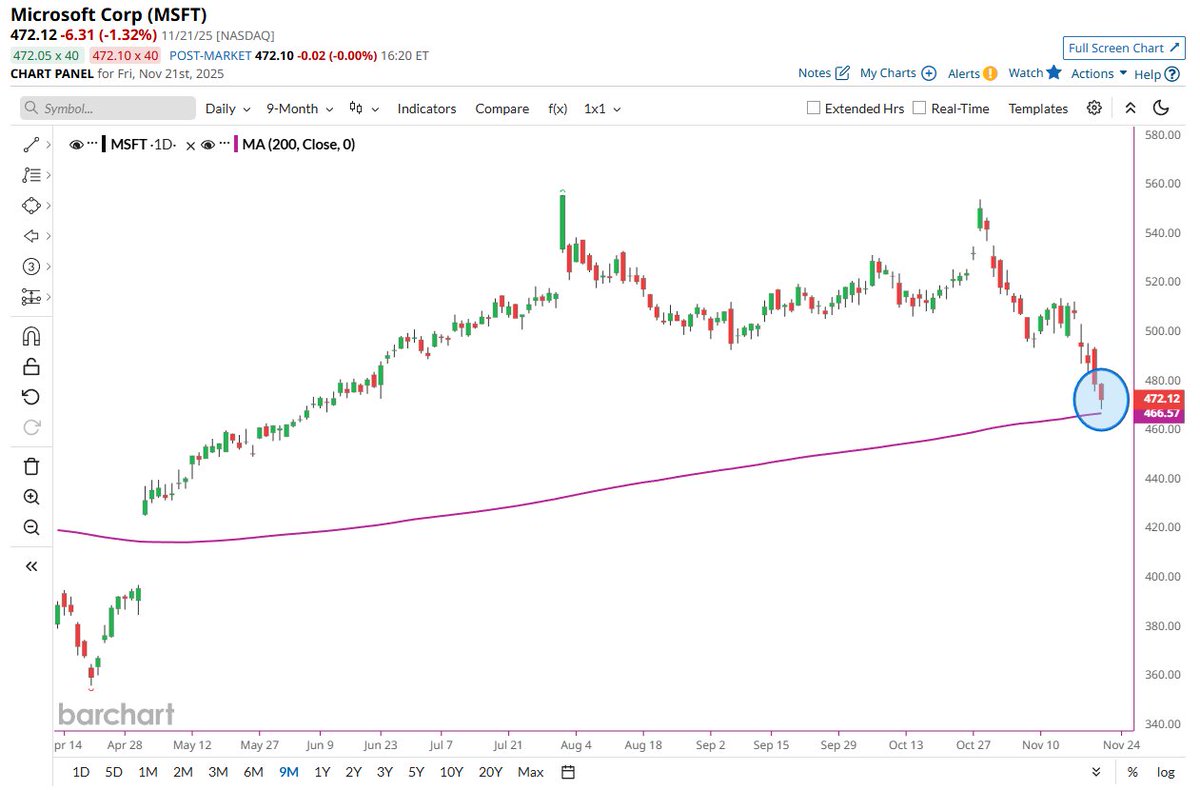Select the 5D time range
This screenshot has height=790, width=1200.
coord(114,772)
